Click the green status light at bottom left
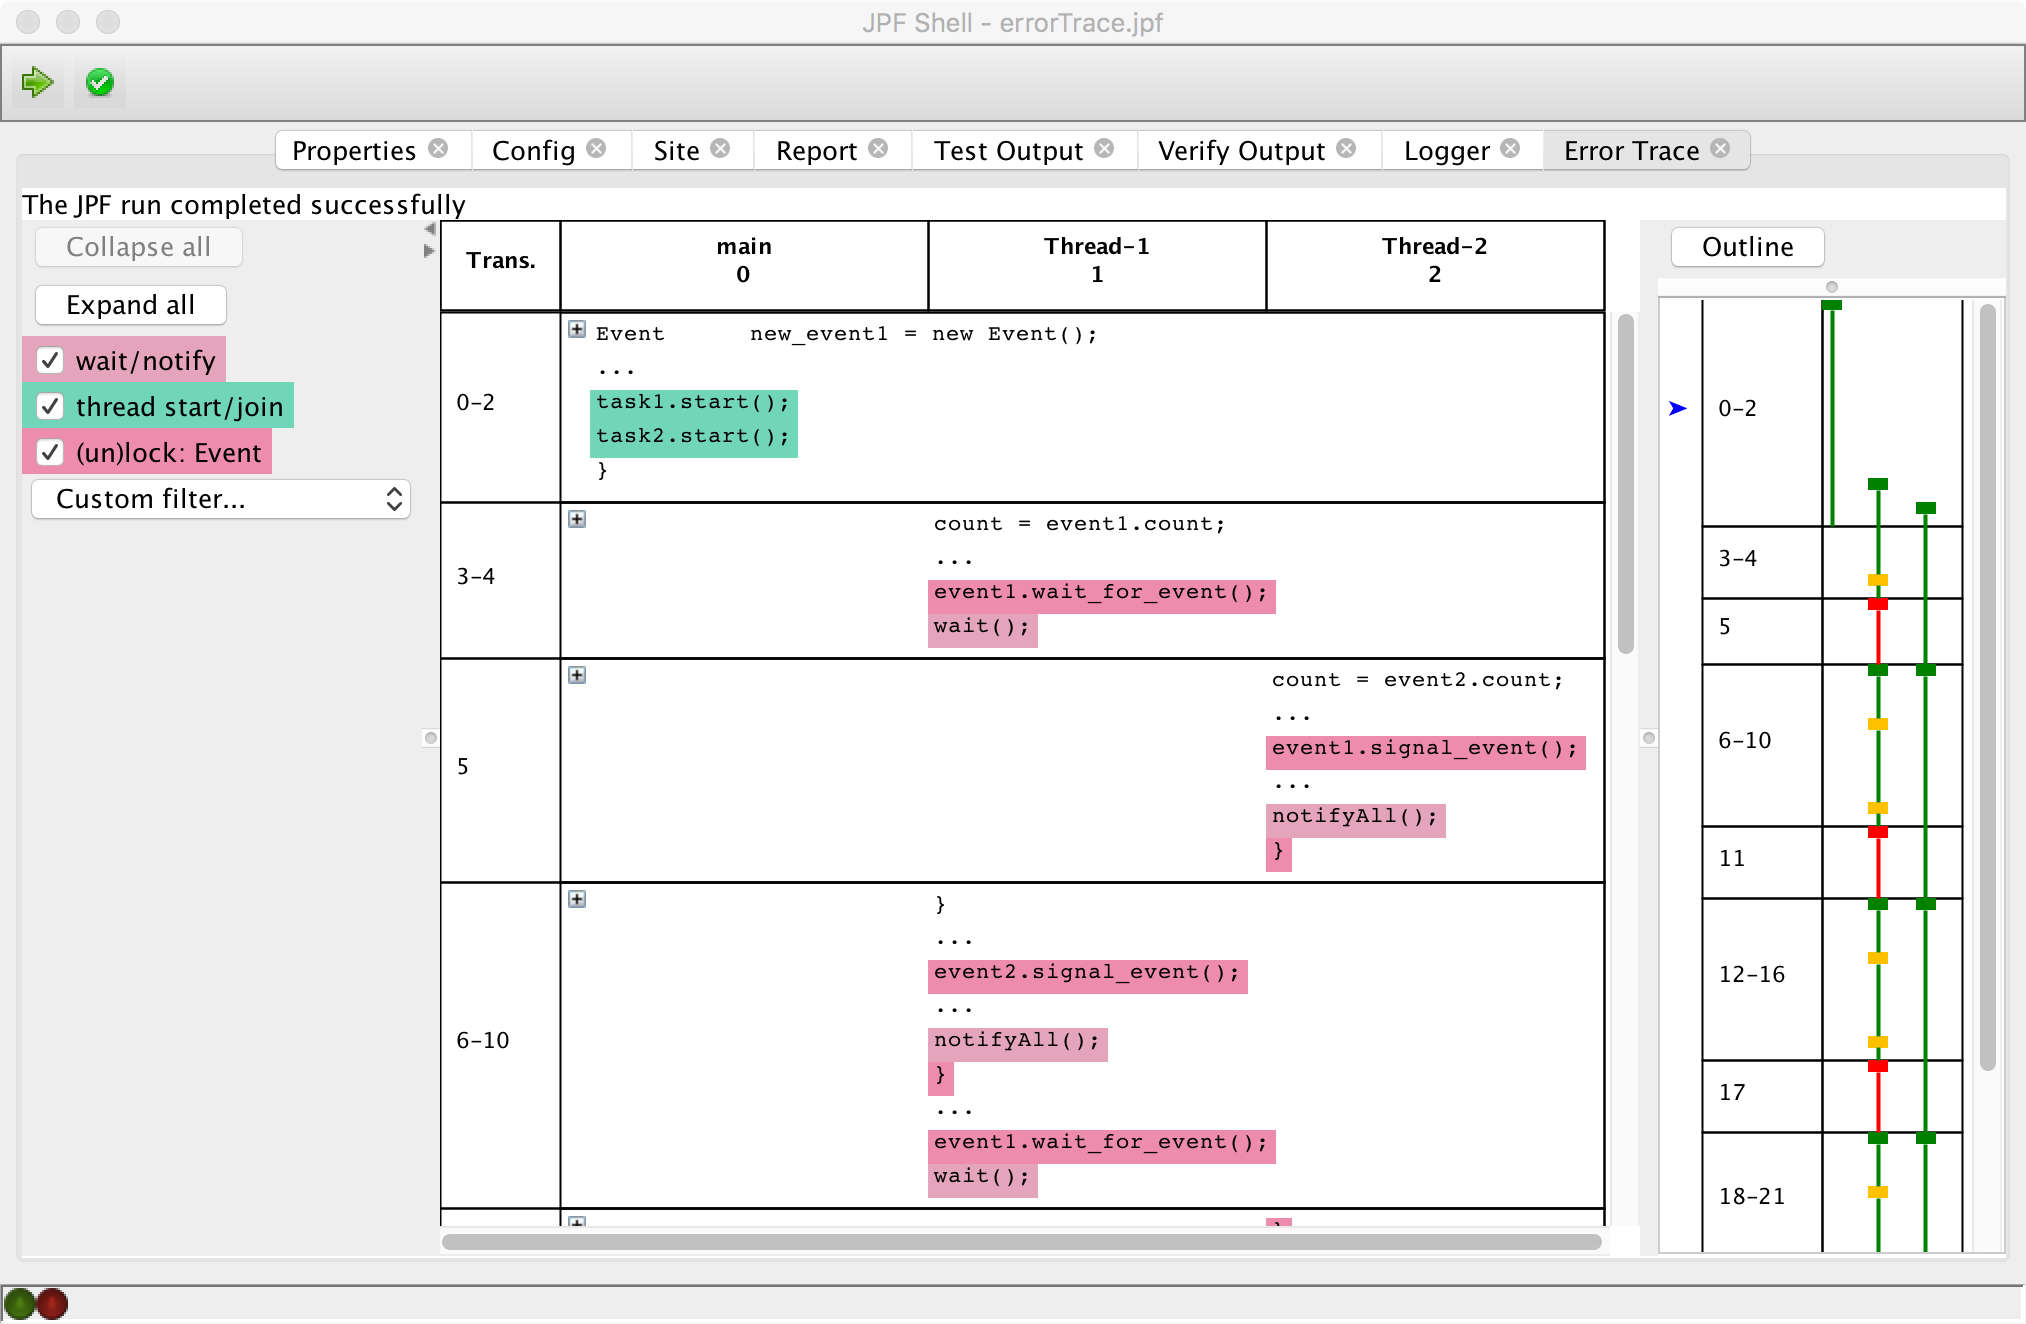The height and width of the screenshot is (1324, 2026). click(19, 1304)
